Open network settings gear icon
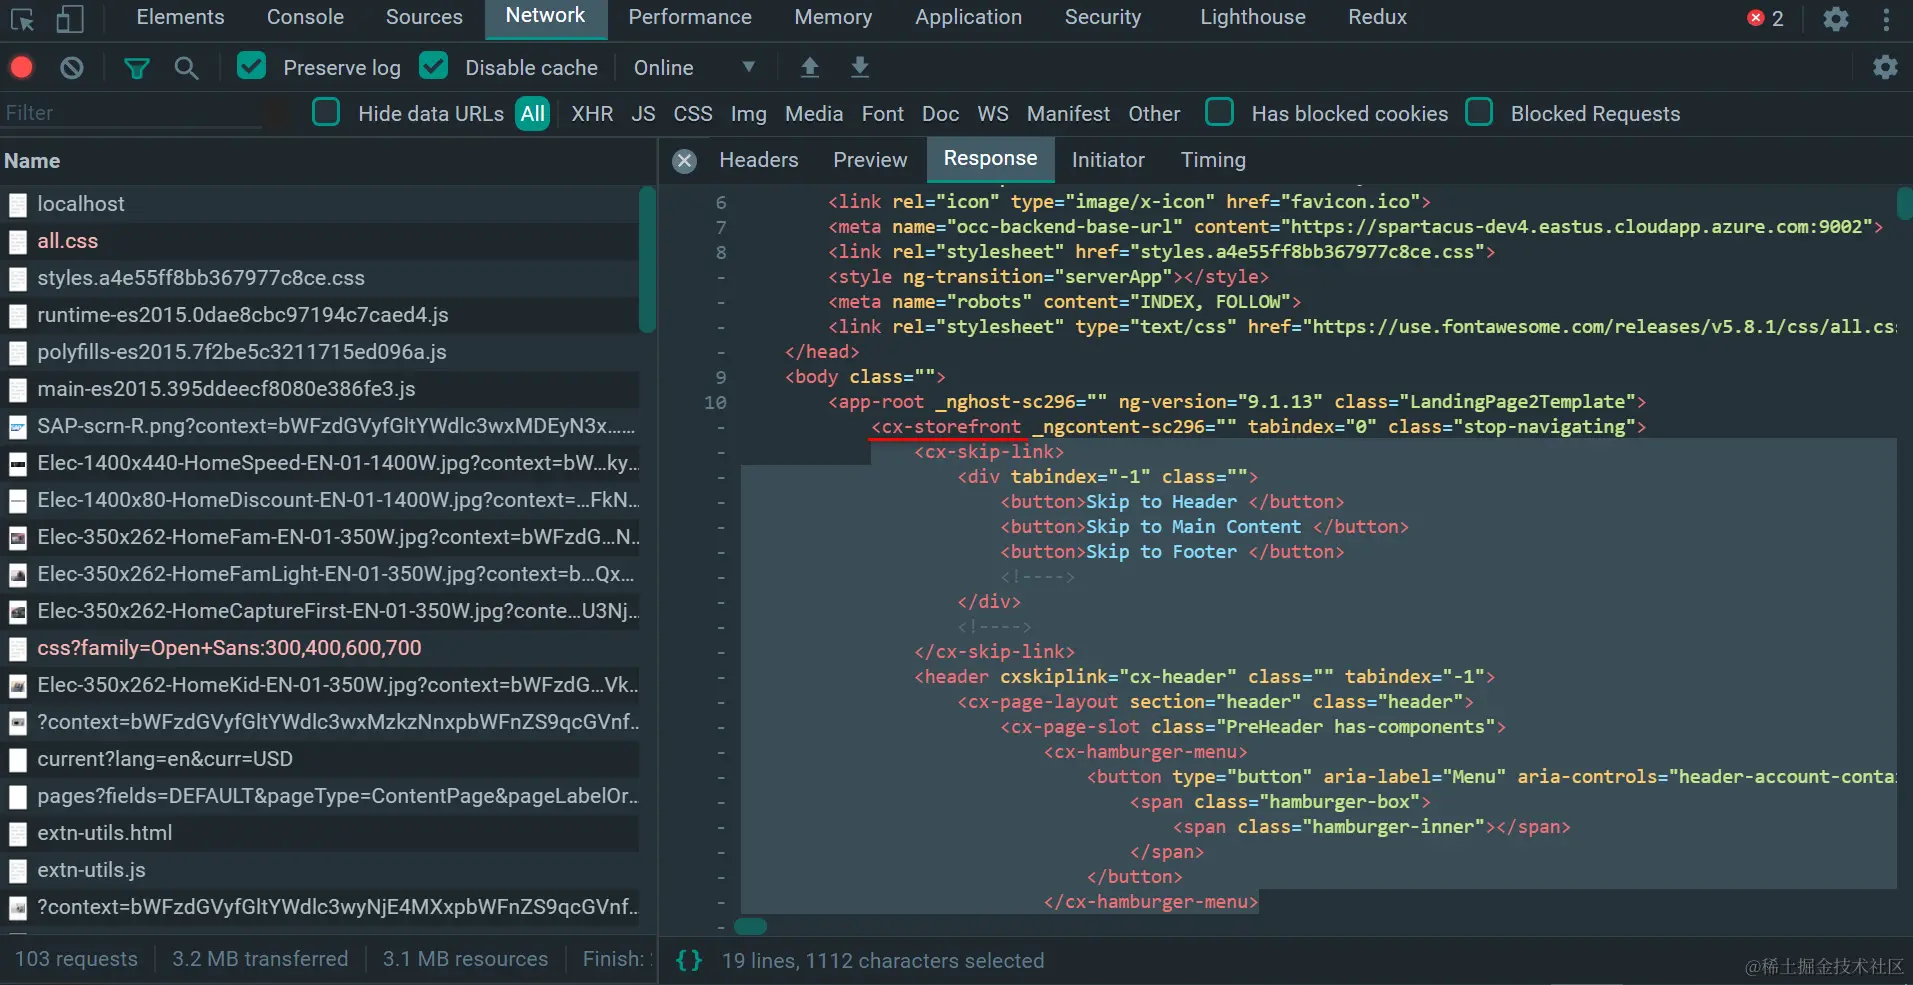This screenshot has width=1913, height=985. click(1885, 67)
